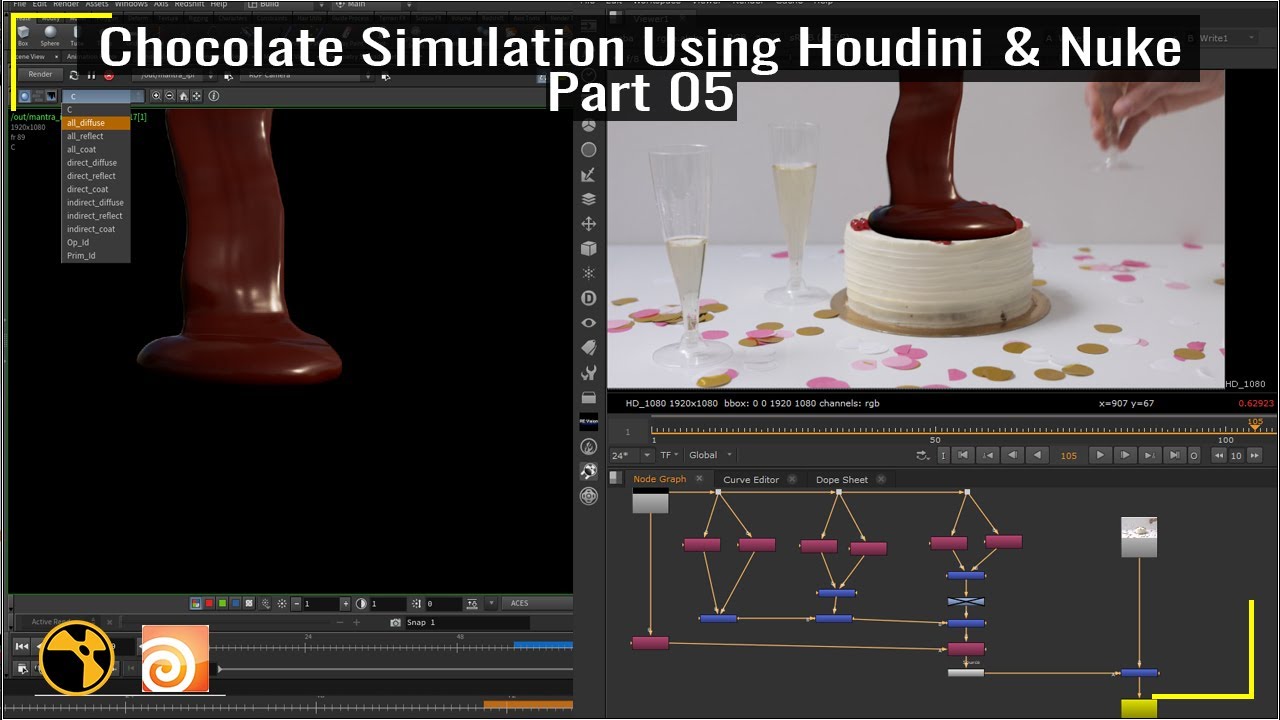
Task: Click the Render button in Houdini
Action: tap(40, 75)
